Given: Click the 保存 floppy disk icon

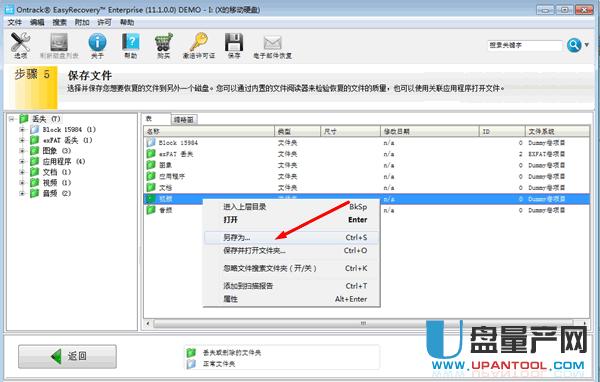Looking at the screenshot, I should coord(234,42).
